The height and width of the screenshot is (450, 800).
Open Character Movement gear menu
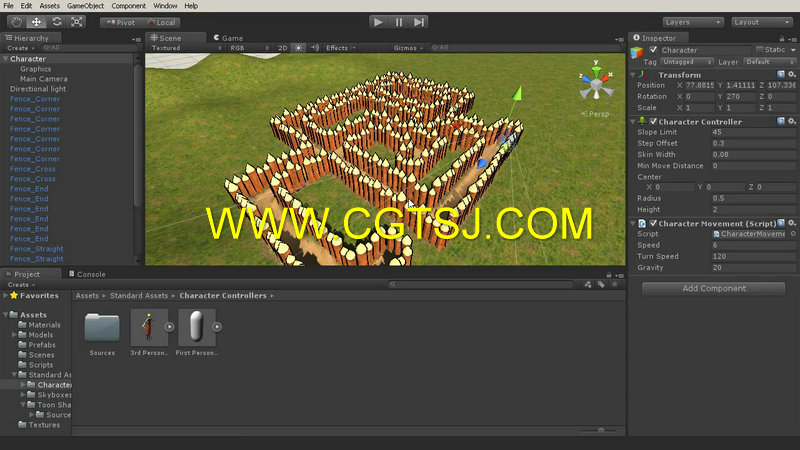pyautogui.click(x=791, y=223)
